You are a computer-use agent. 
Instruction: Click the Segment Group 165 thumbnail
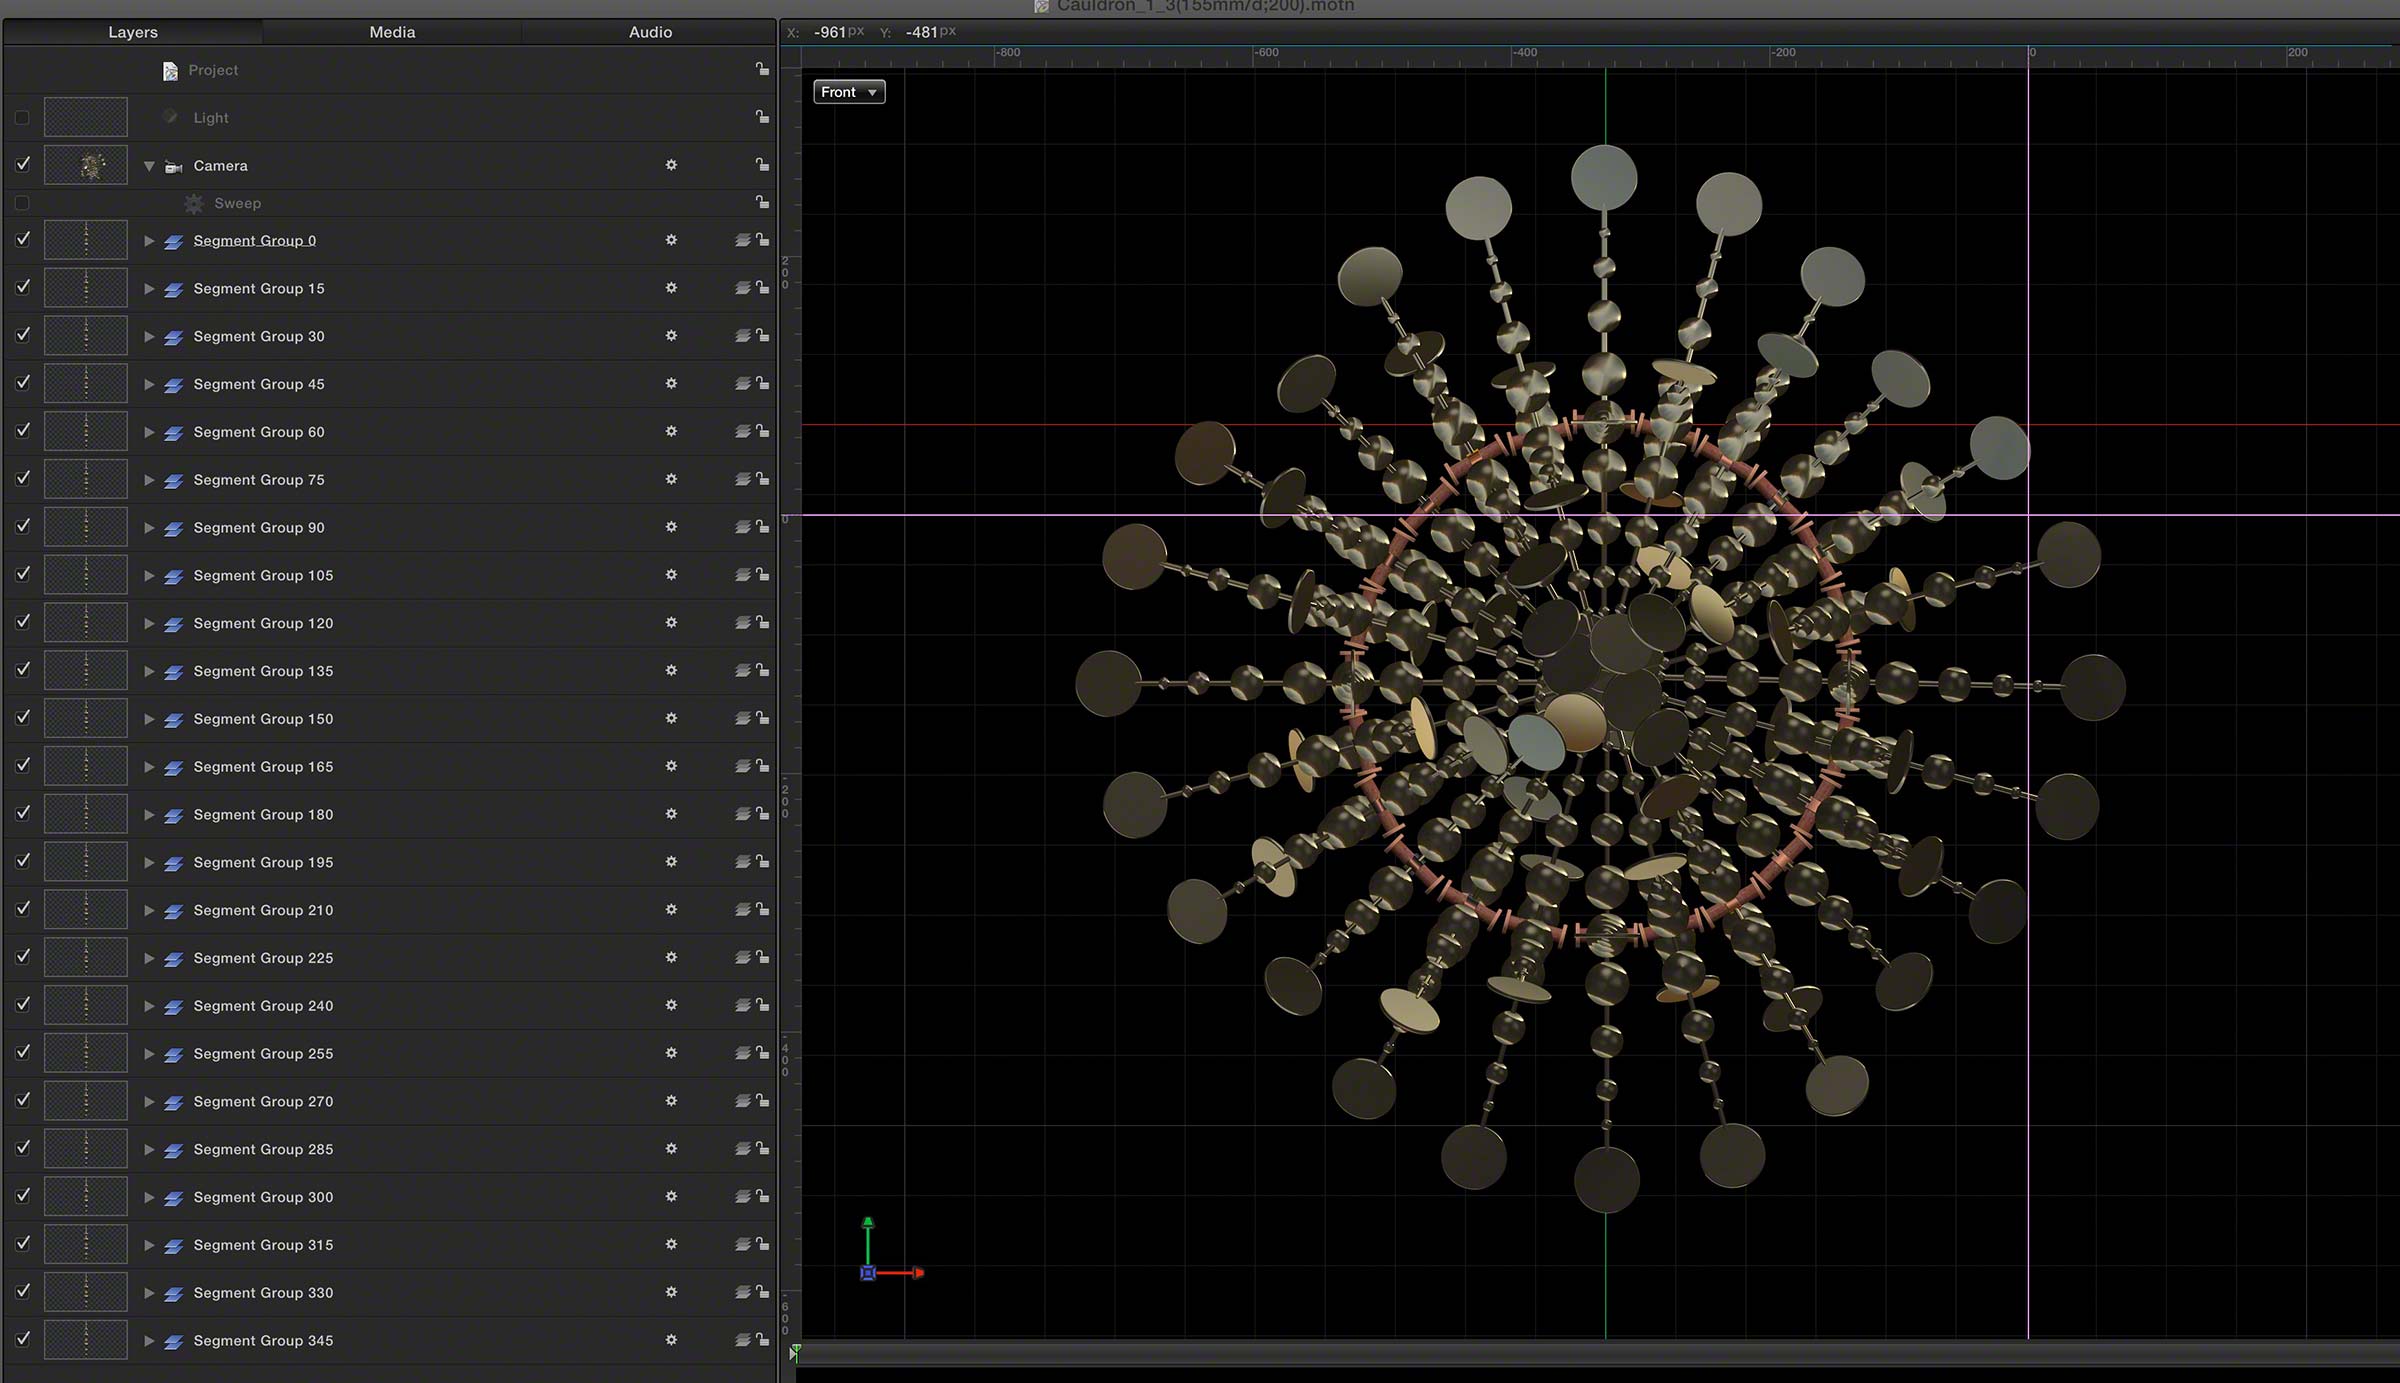click(86, 766)
